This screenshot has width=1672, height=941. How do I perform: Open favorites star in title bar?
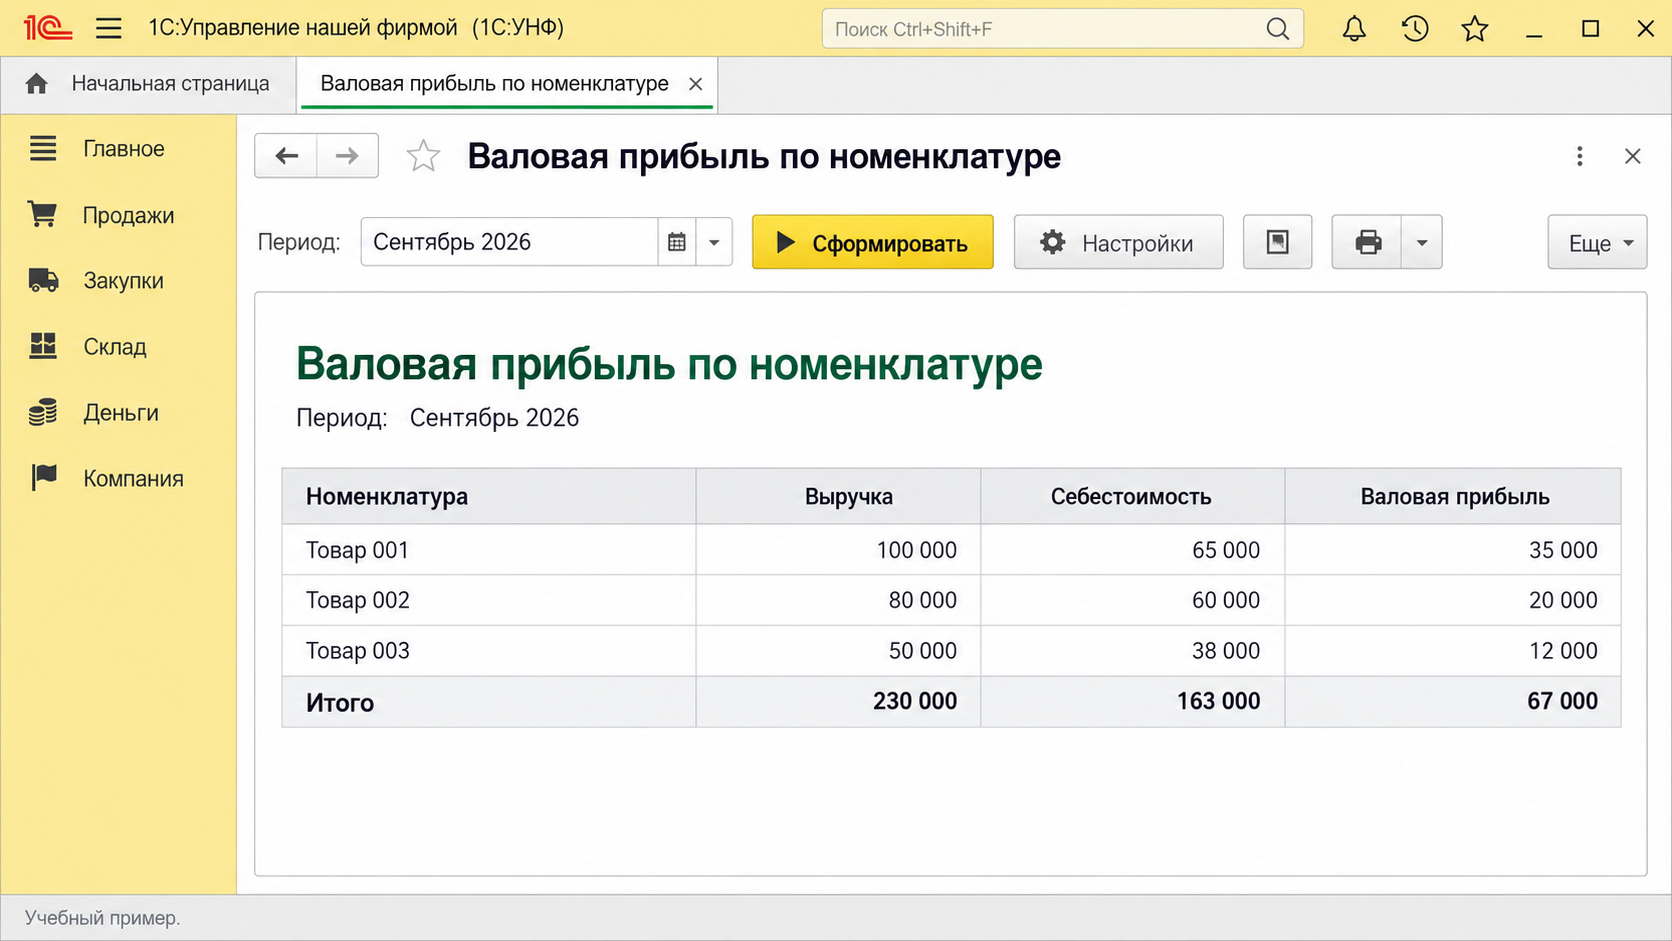1475,29
